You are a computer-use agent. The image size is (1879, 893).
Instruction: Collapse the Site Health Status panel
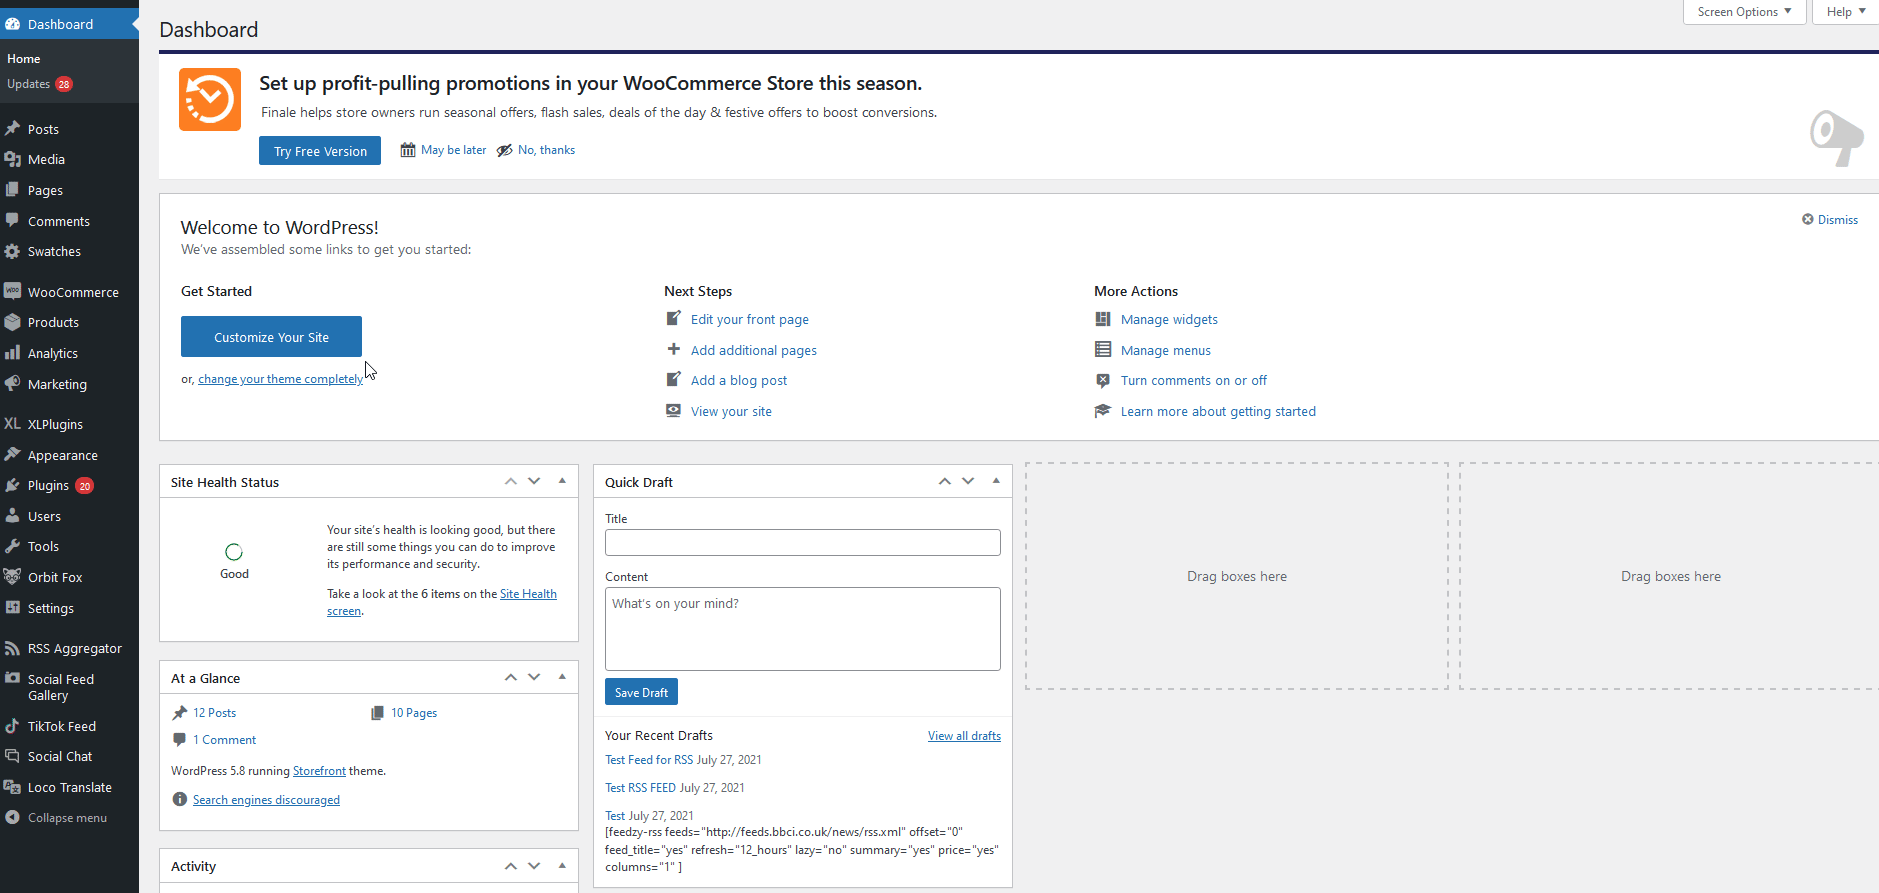[x=562, y=481]
